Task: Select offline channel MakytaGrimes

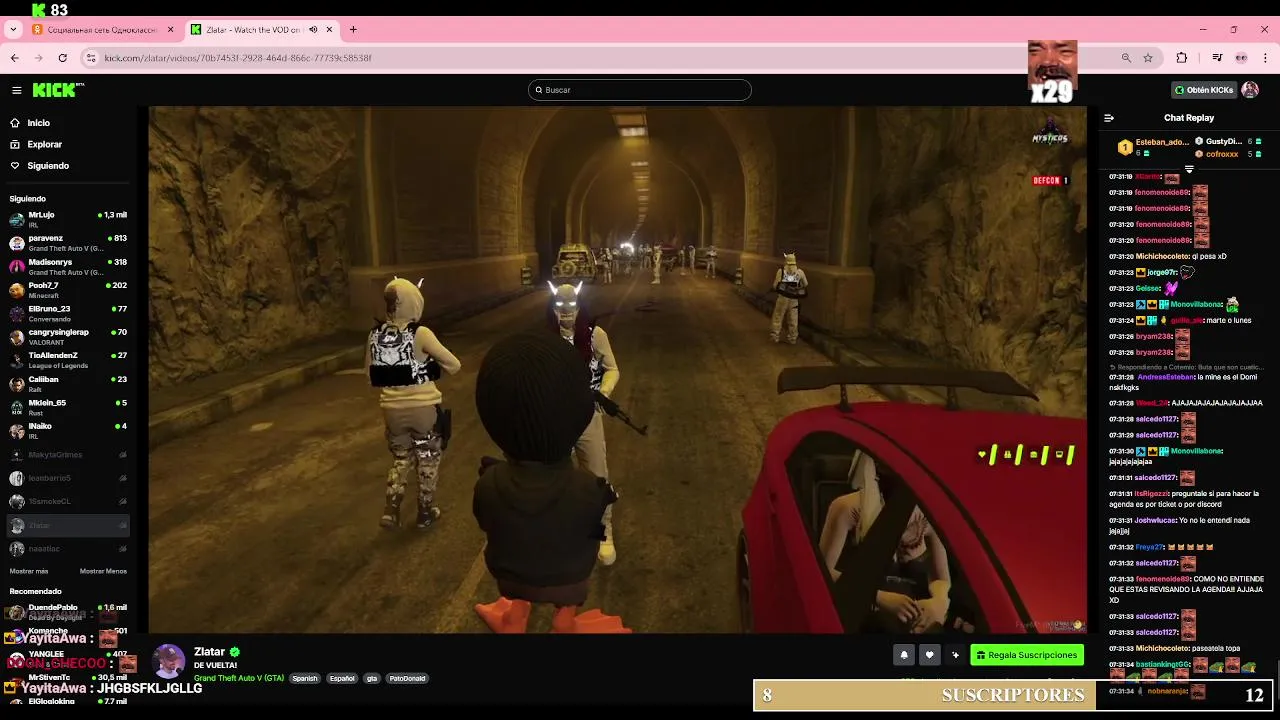Action: 68,455
